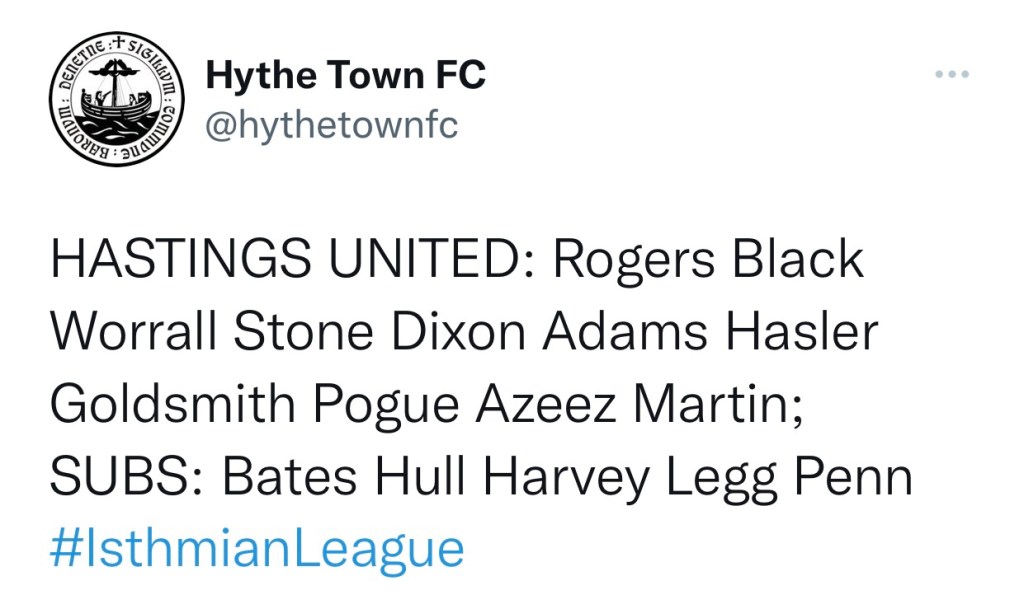Click the name Dixon in the tweet
The height and width of the screenshot is (609, 1024).
click(456, 334)
